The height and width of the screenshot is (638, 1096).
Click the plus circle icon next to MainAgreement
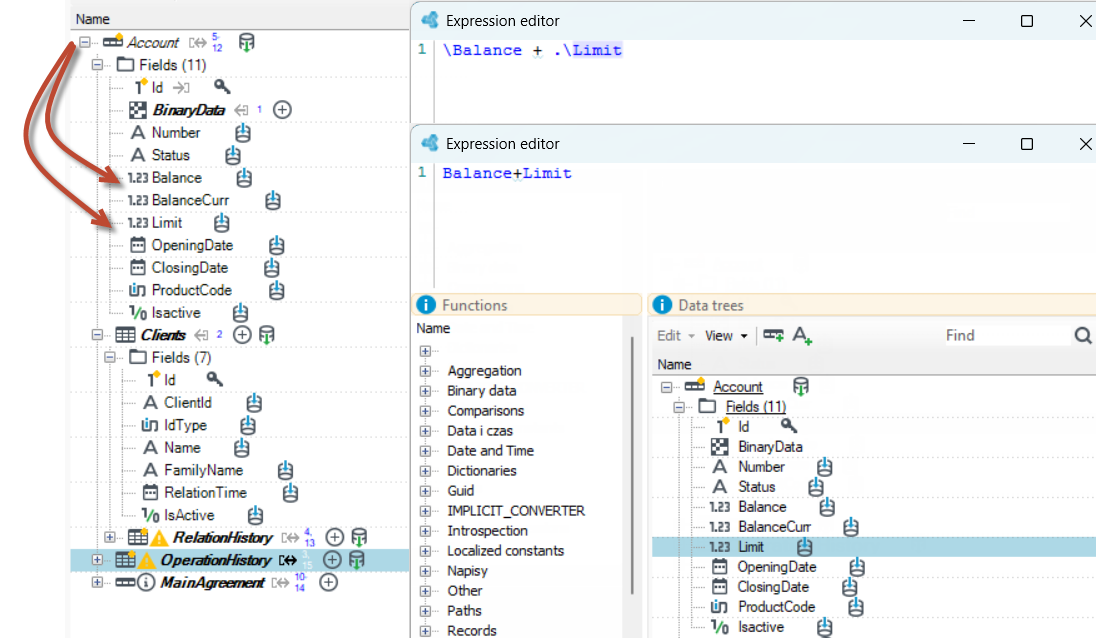[329, 583]
